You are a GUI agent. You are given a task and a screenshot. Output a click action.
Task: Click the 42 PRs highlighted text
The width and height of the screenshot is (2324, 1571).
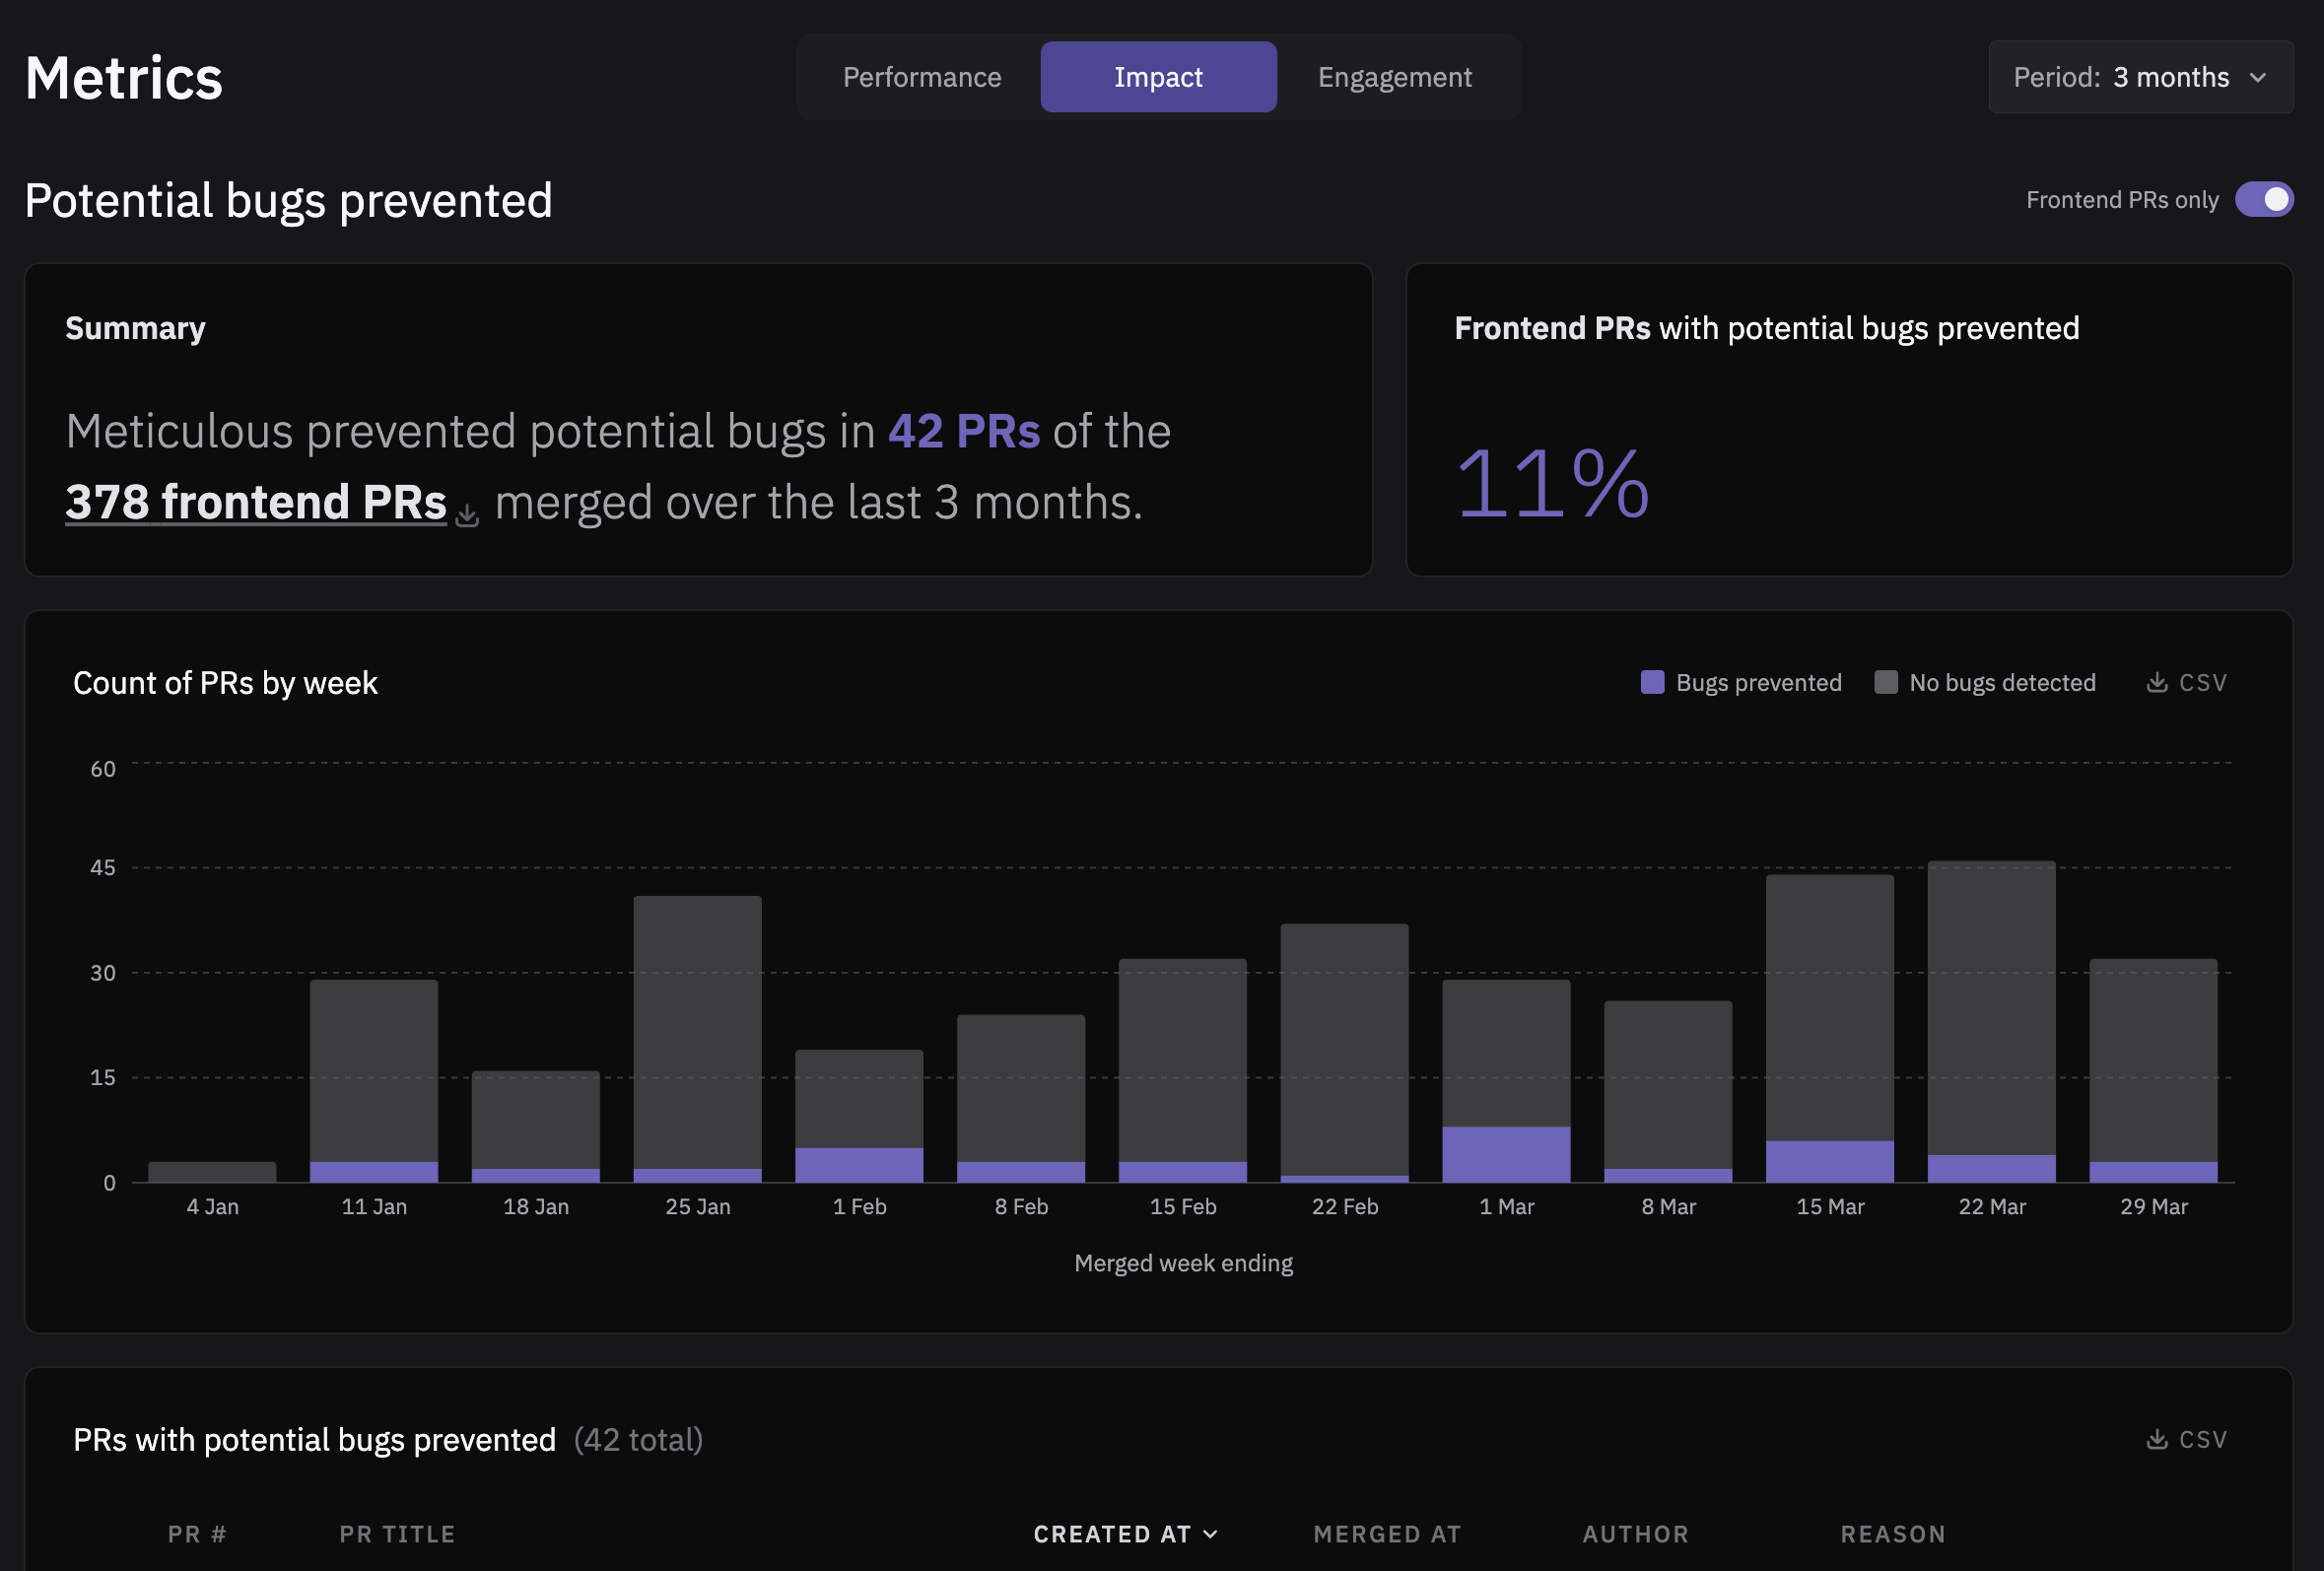(964, 431)
